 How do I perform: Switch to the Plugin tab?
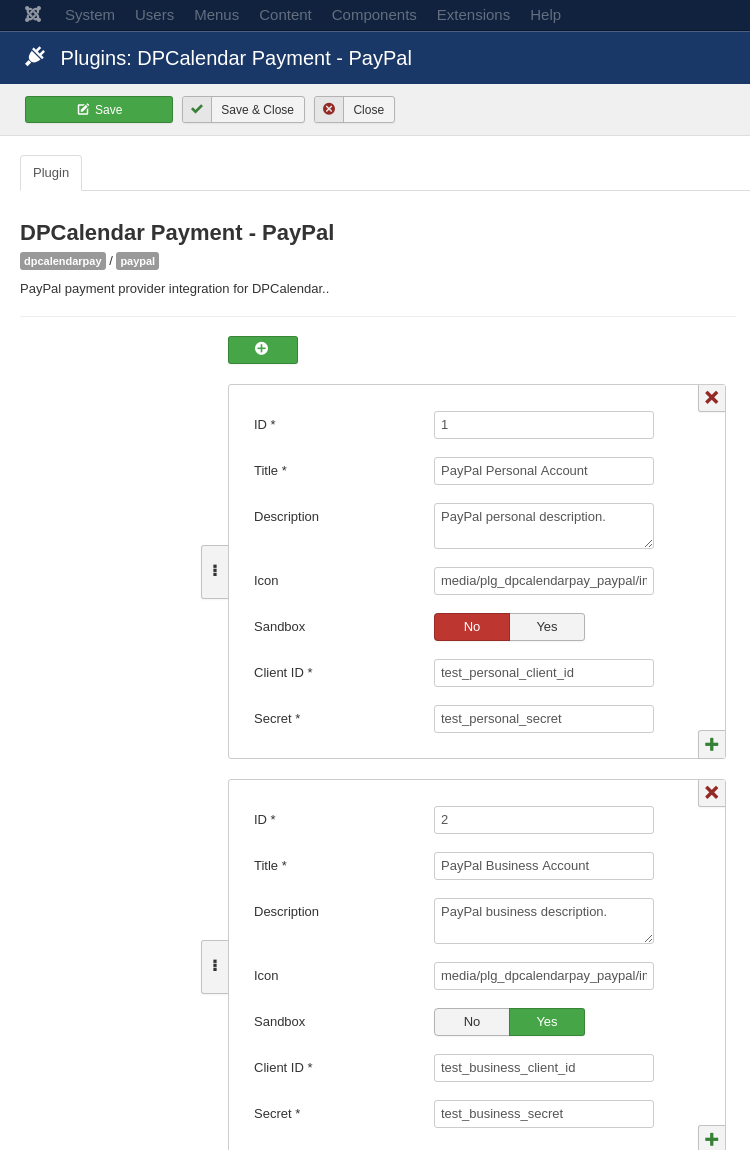pos(51,173)
